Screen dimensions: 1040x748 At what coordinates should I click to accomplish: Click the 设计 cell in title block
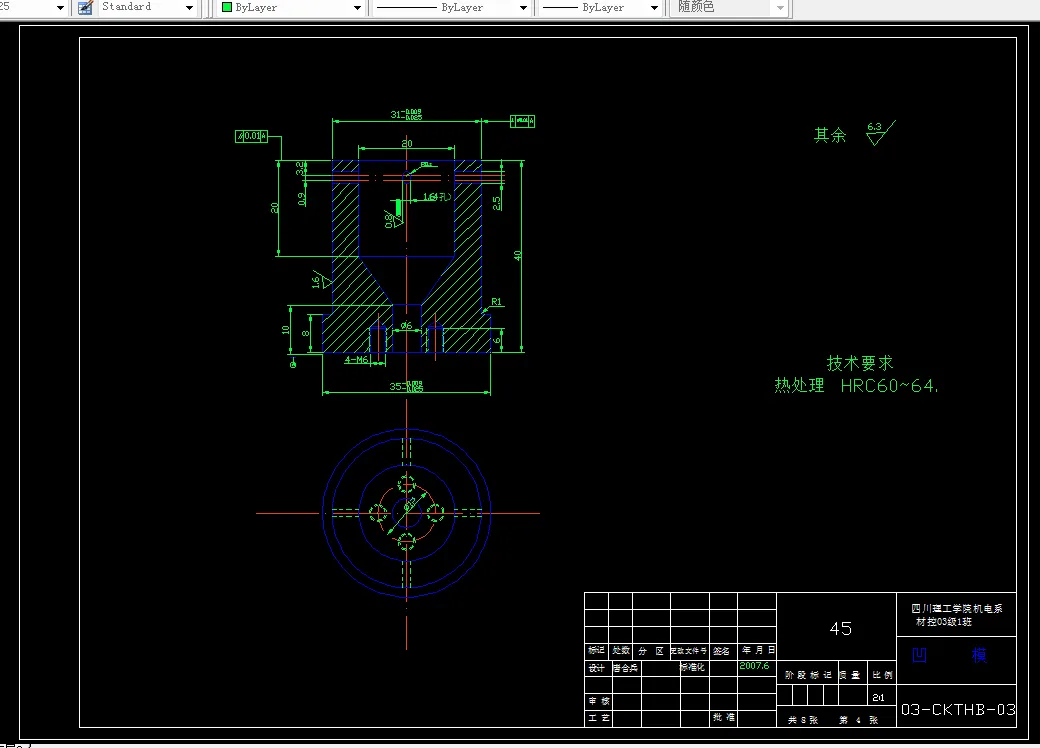pos(597,668)
